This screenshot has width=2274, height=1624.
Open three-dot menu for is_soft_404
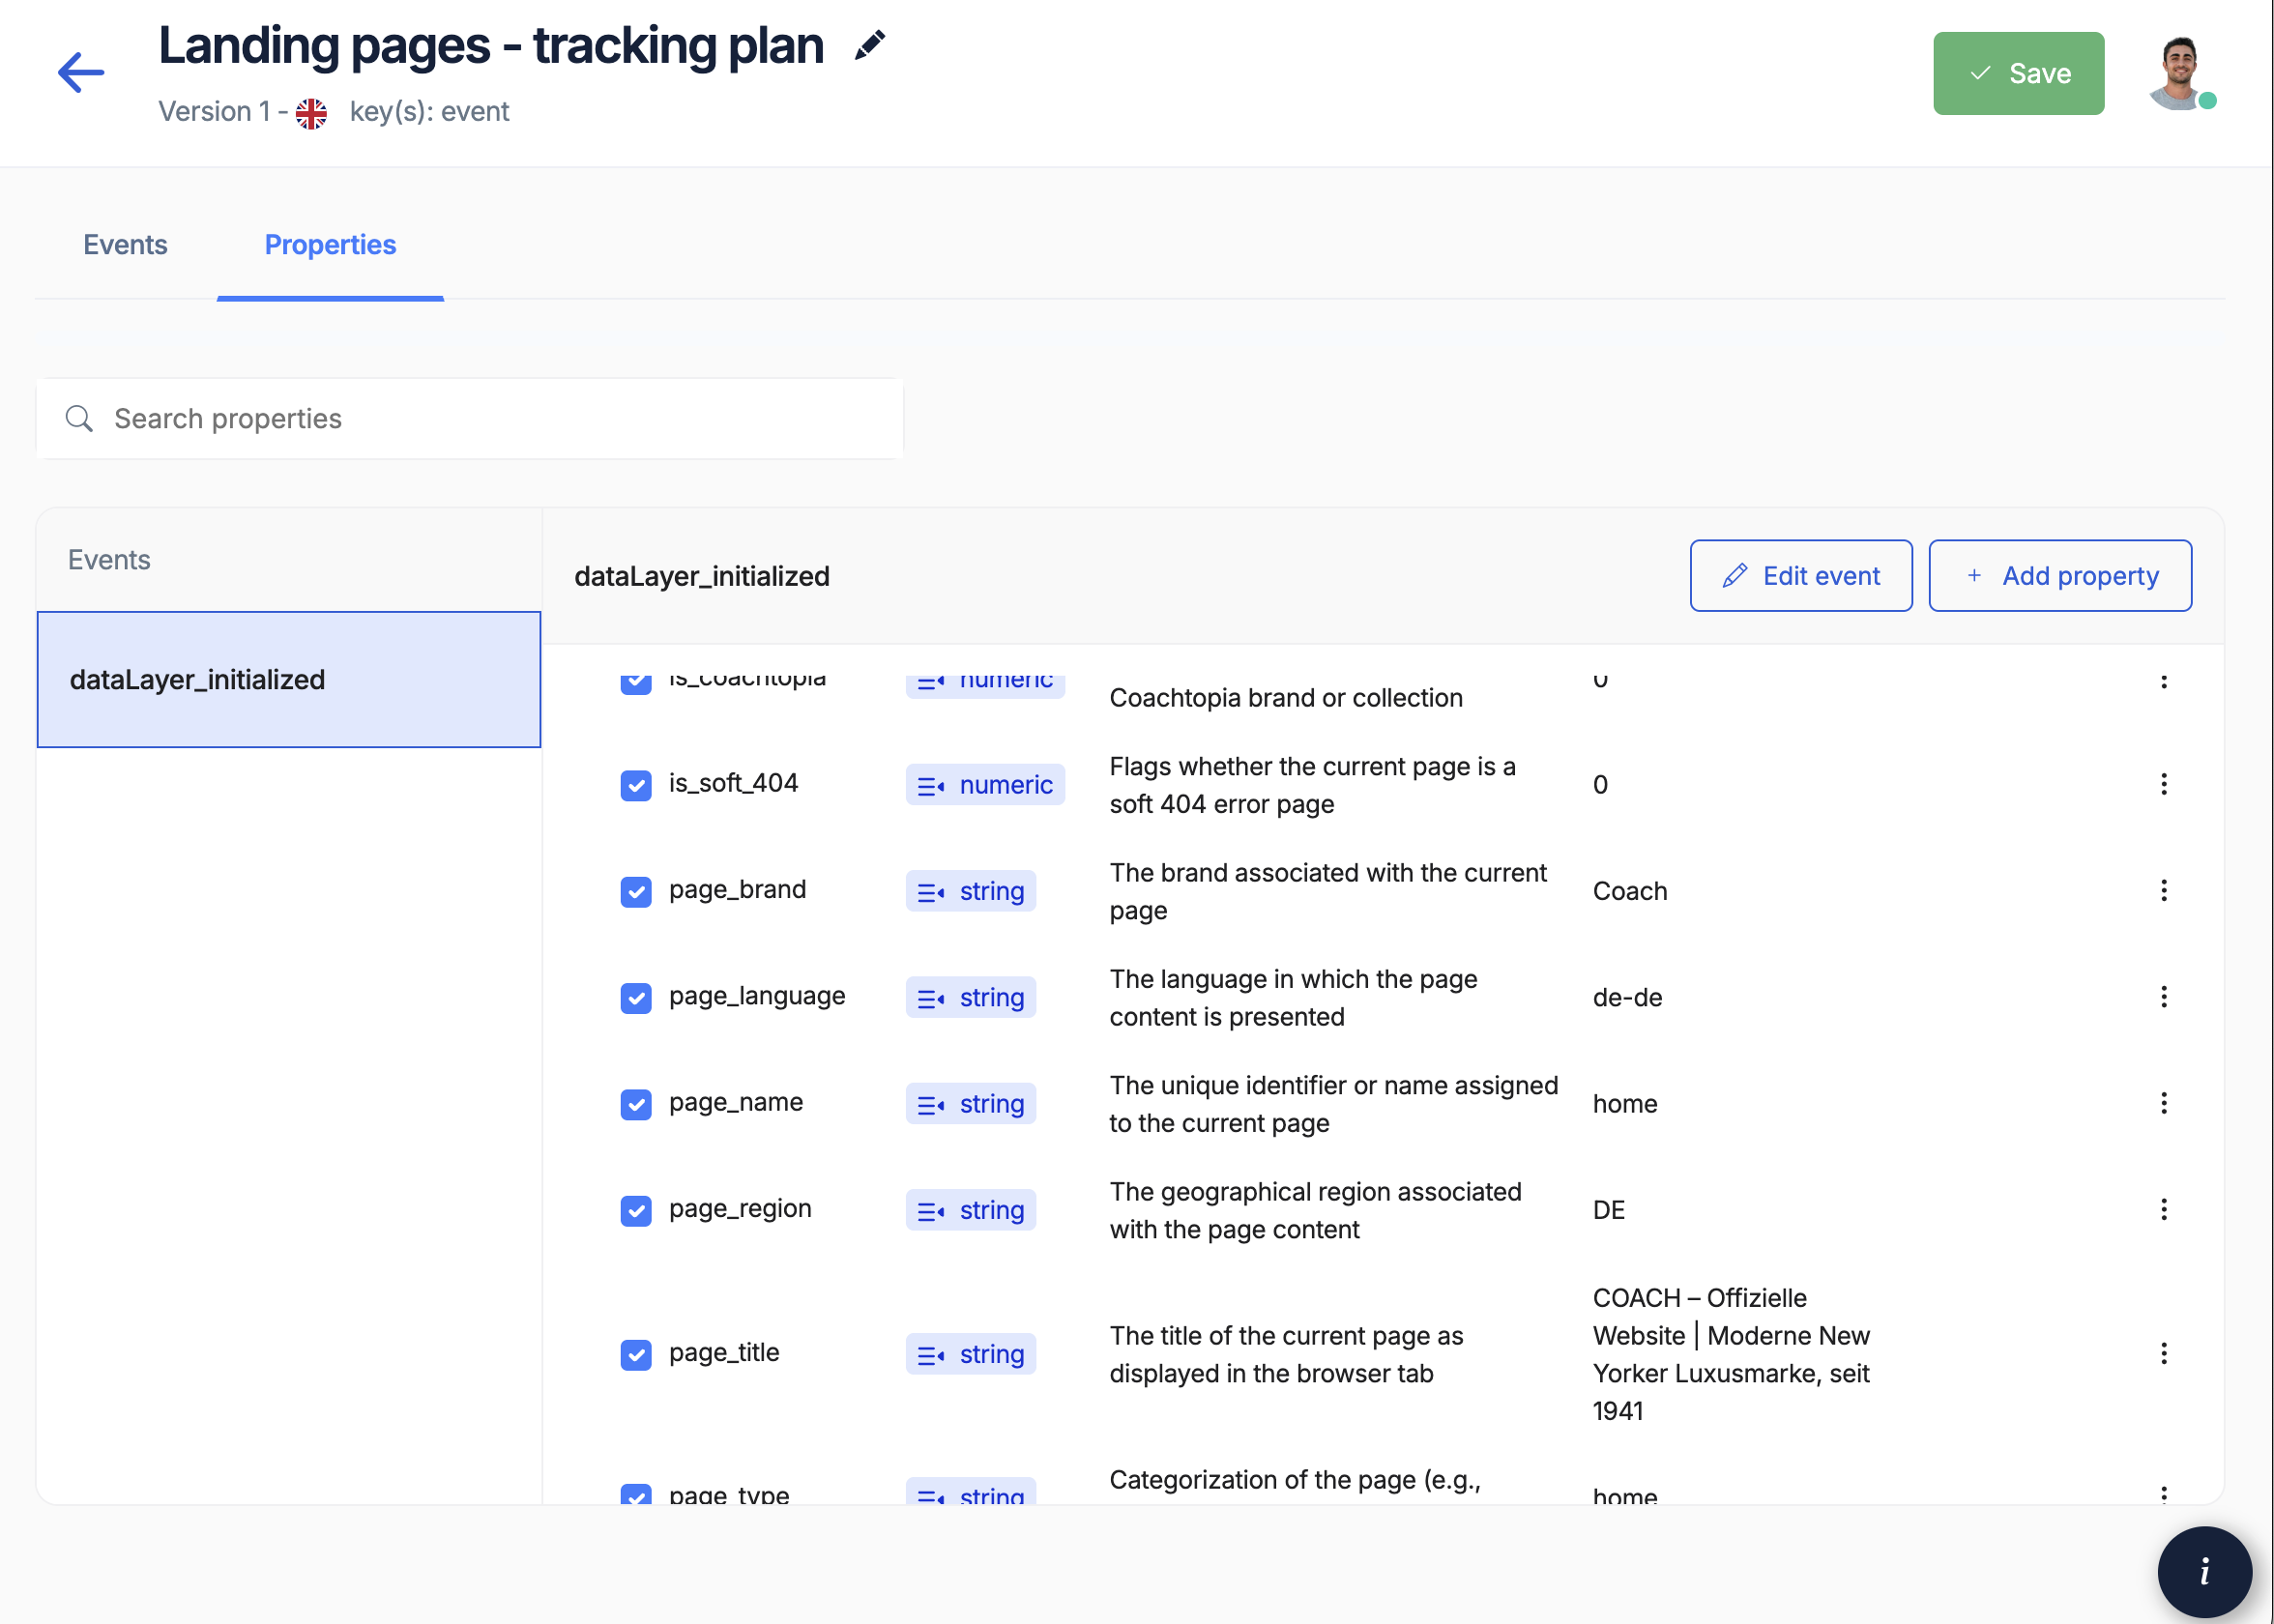(2163, 784)
